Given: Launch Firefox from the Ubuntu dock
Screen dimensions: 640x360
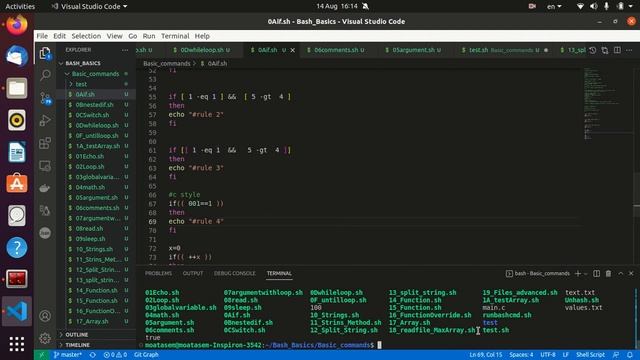Looking at the screenshot, I should (x=17, y=24).
